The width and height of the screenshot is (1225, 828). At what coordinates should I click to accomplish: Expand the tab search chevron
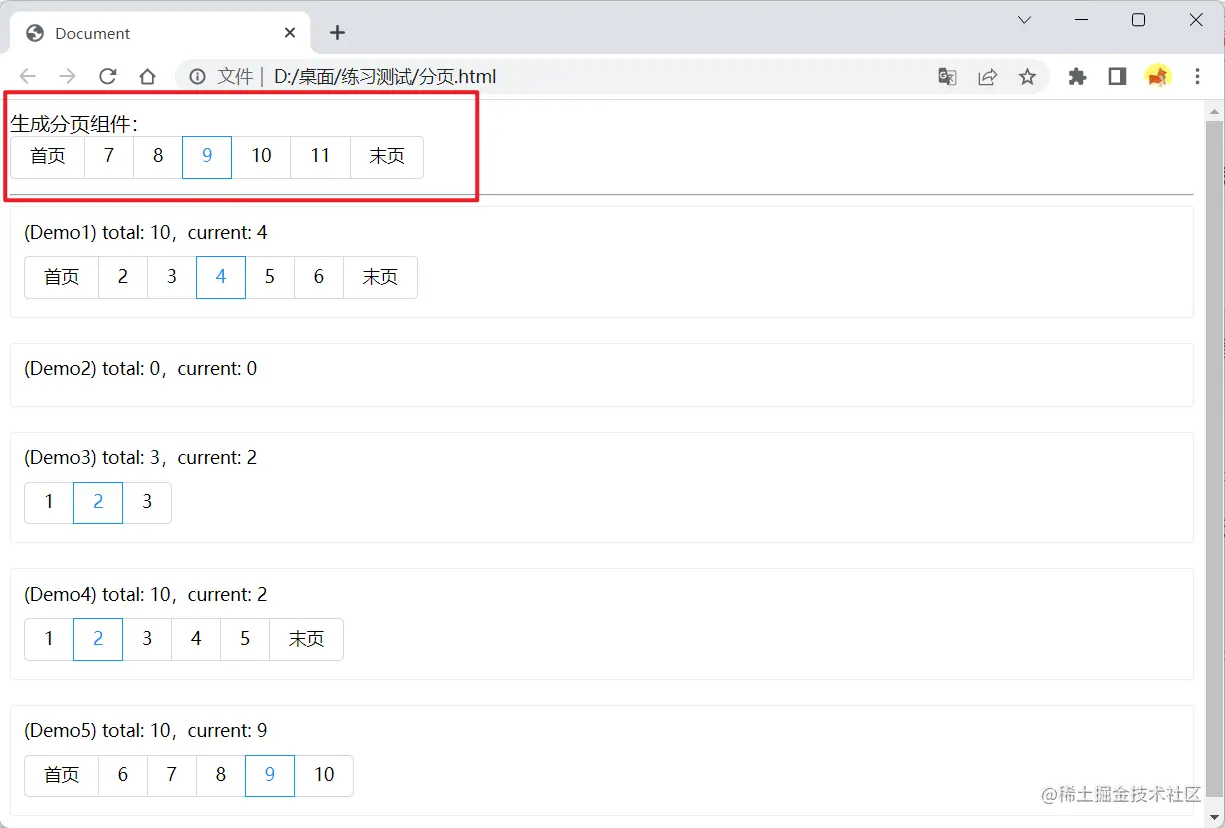1024,20
